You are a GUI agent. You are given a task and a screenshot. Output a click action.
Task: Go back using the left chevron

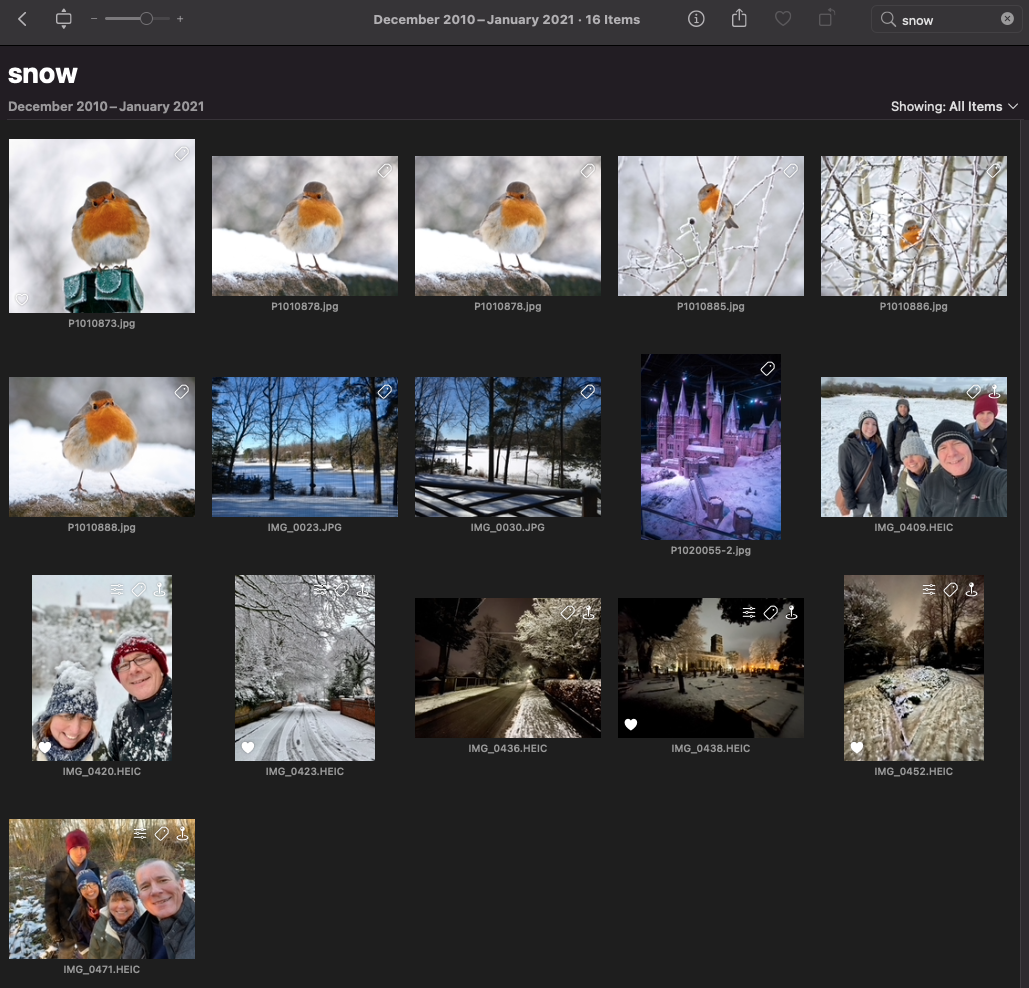[x=22, y=19]
